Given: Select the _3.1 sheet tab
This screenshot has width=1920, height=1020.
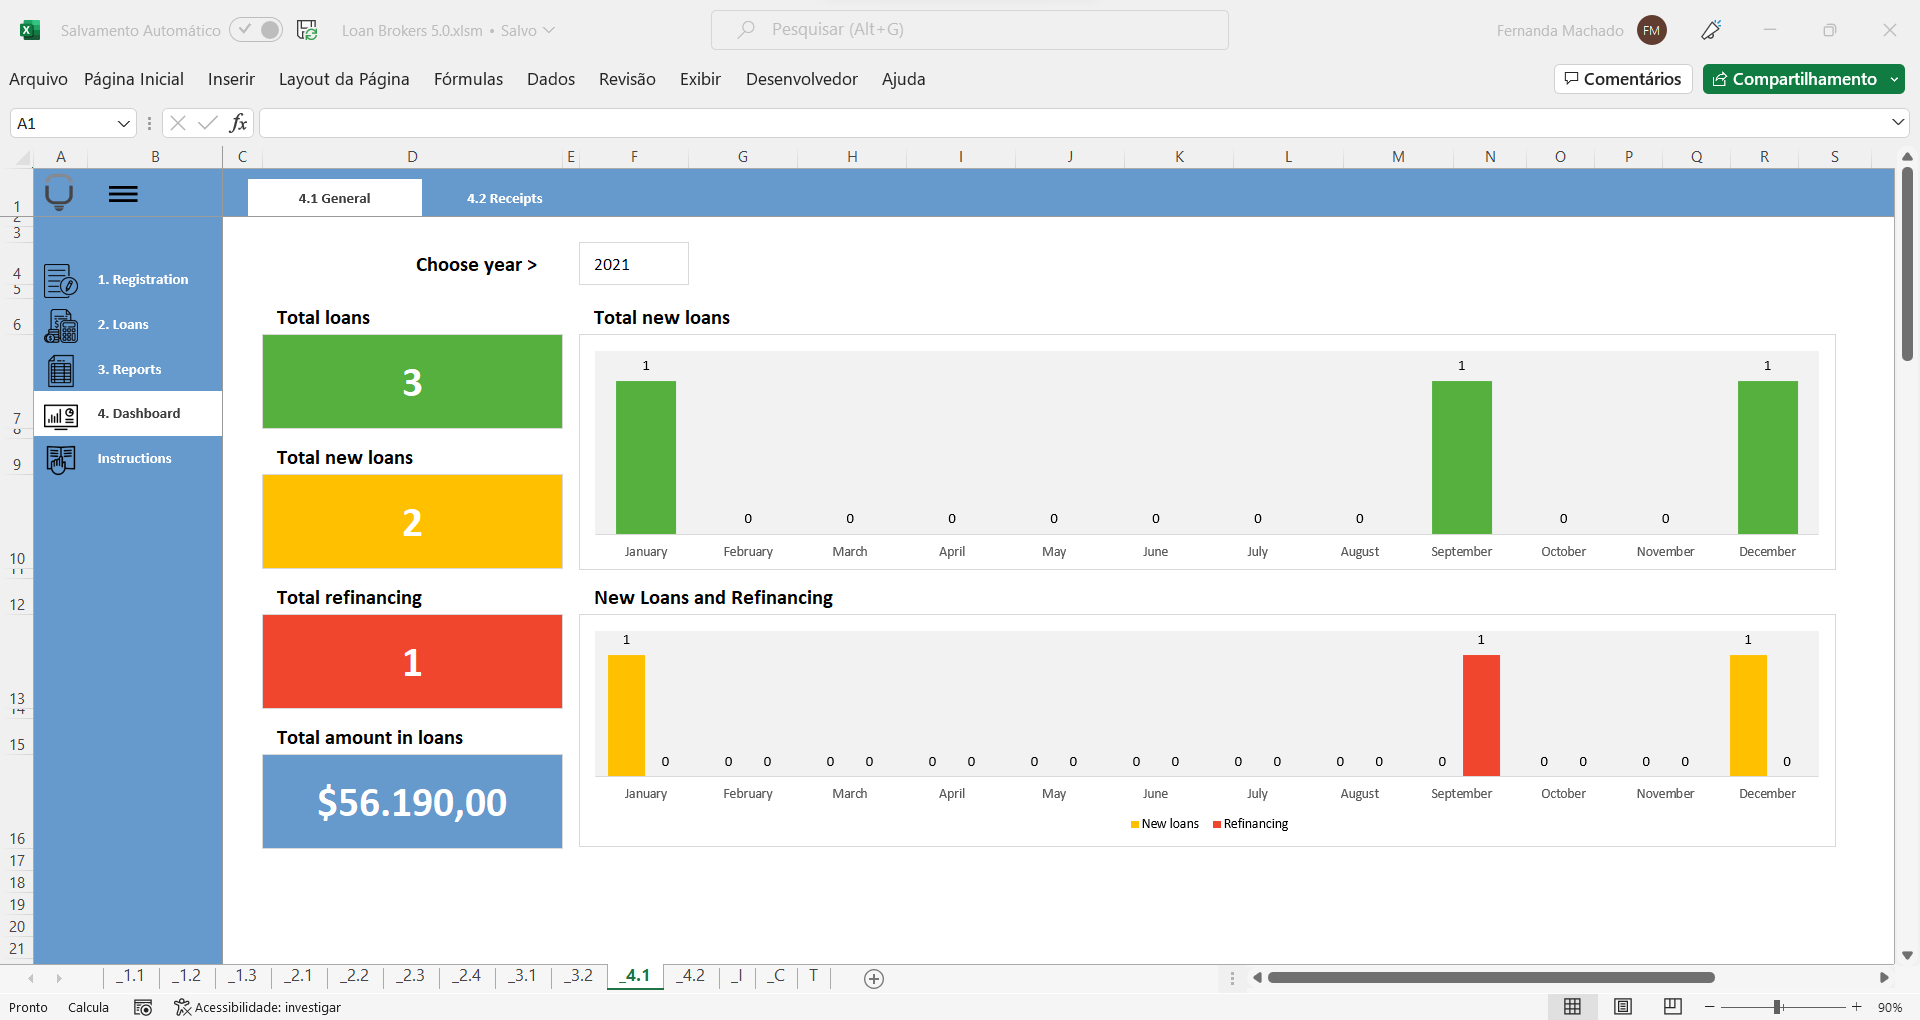Looking at the screenshot, I should (522, 976).
